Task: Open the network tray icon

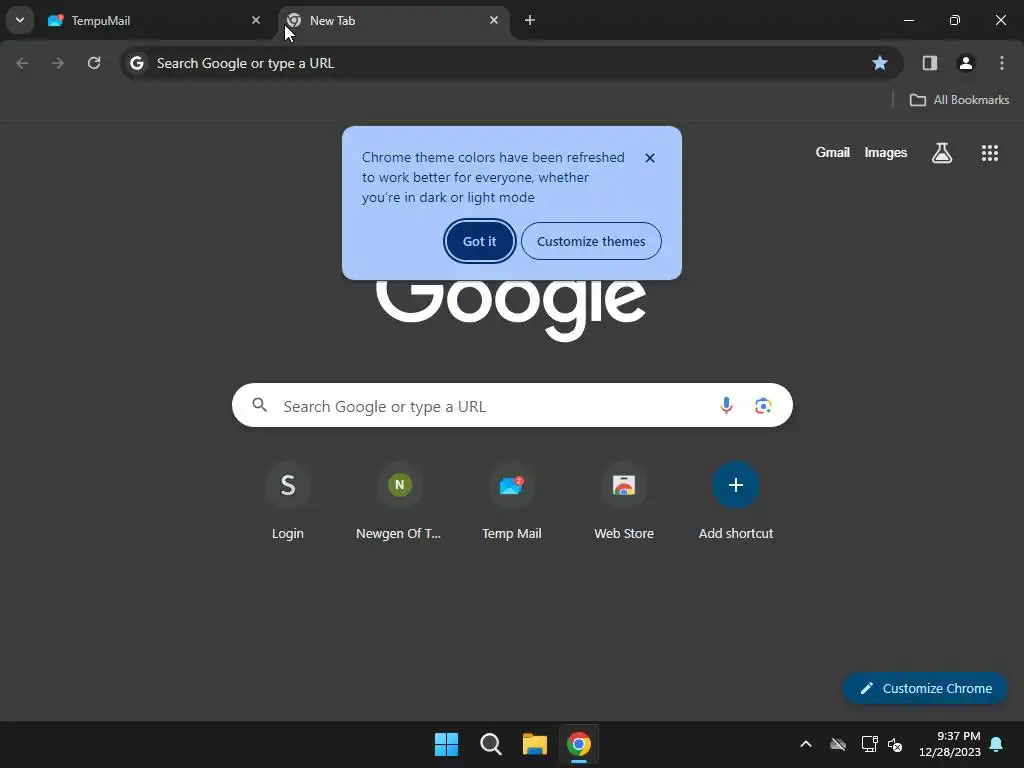Action: tap(869, 744)
